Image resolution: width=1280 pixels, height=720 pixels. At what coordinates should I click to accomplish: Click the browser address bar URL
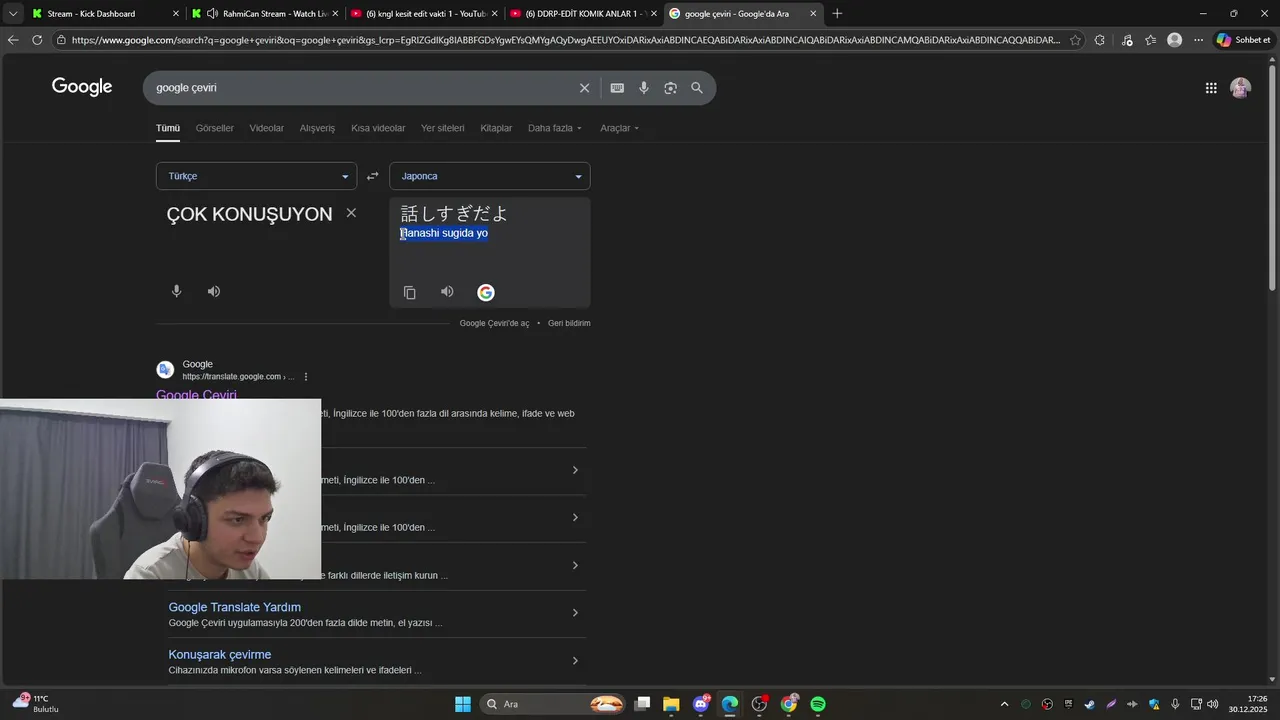click(565, 40)
